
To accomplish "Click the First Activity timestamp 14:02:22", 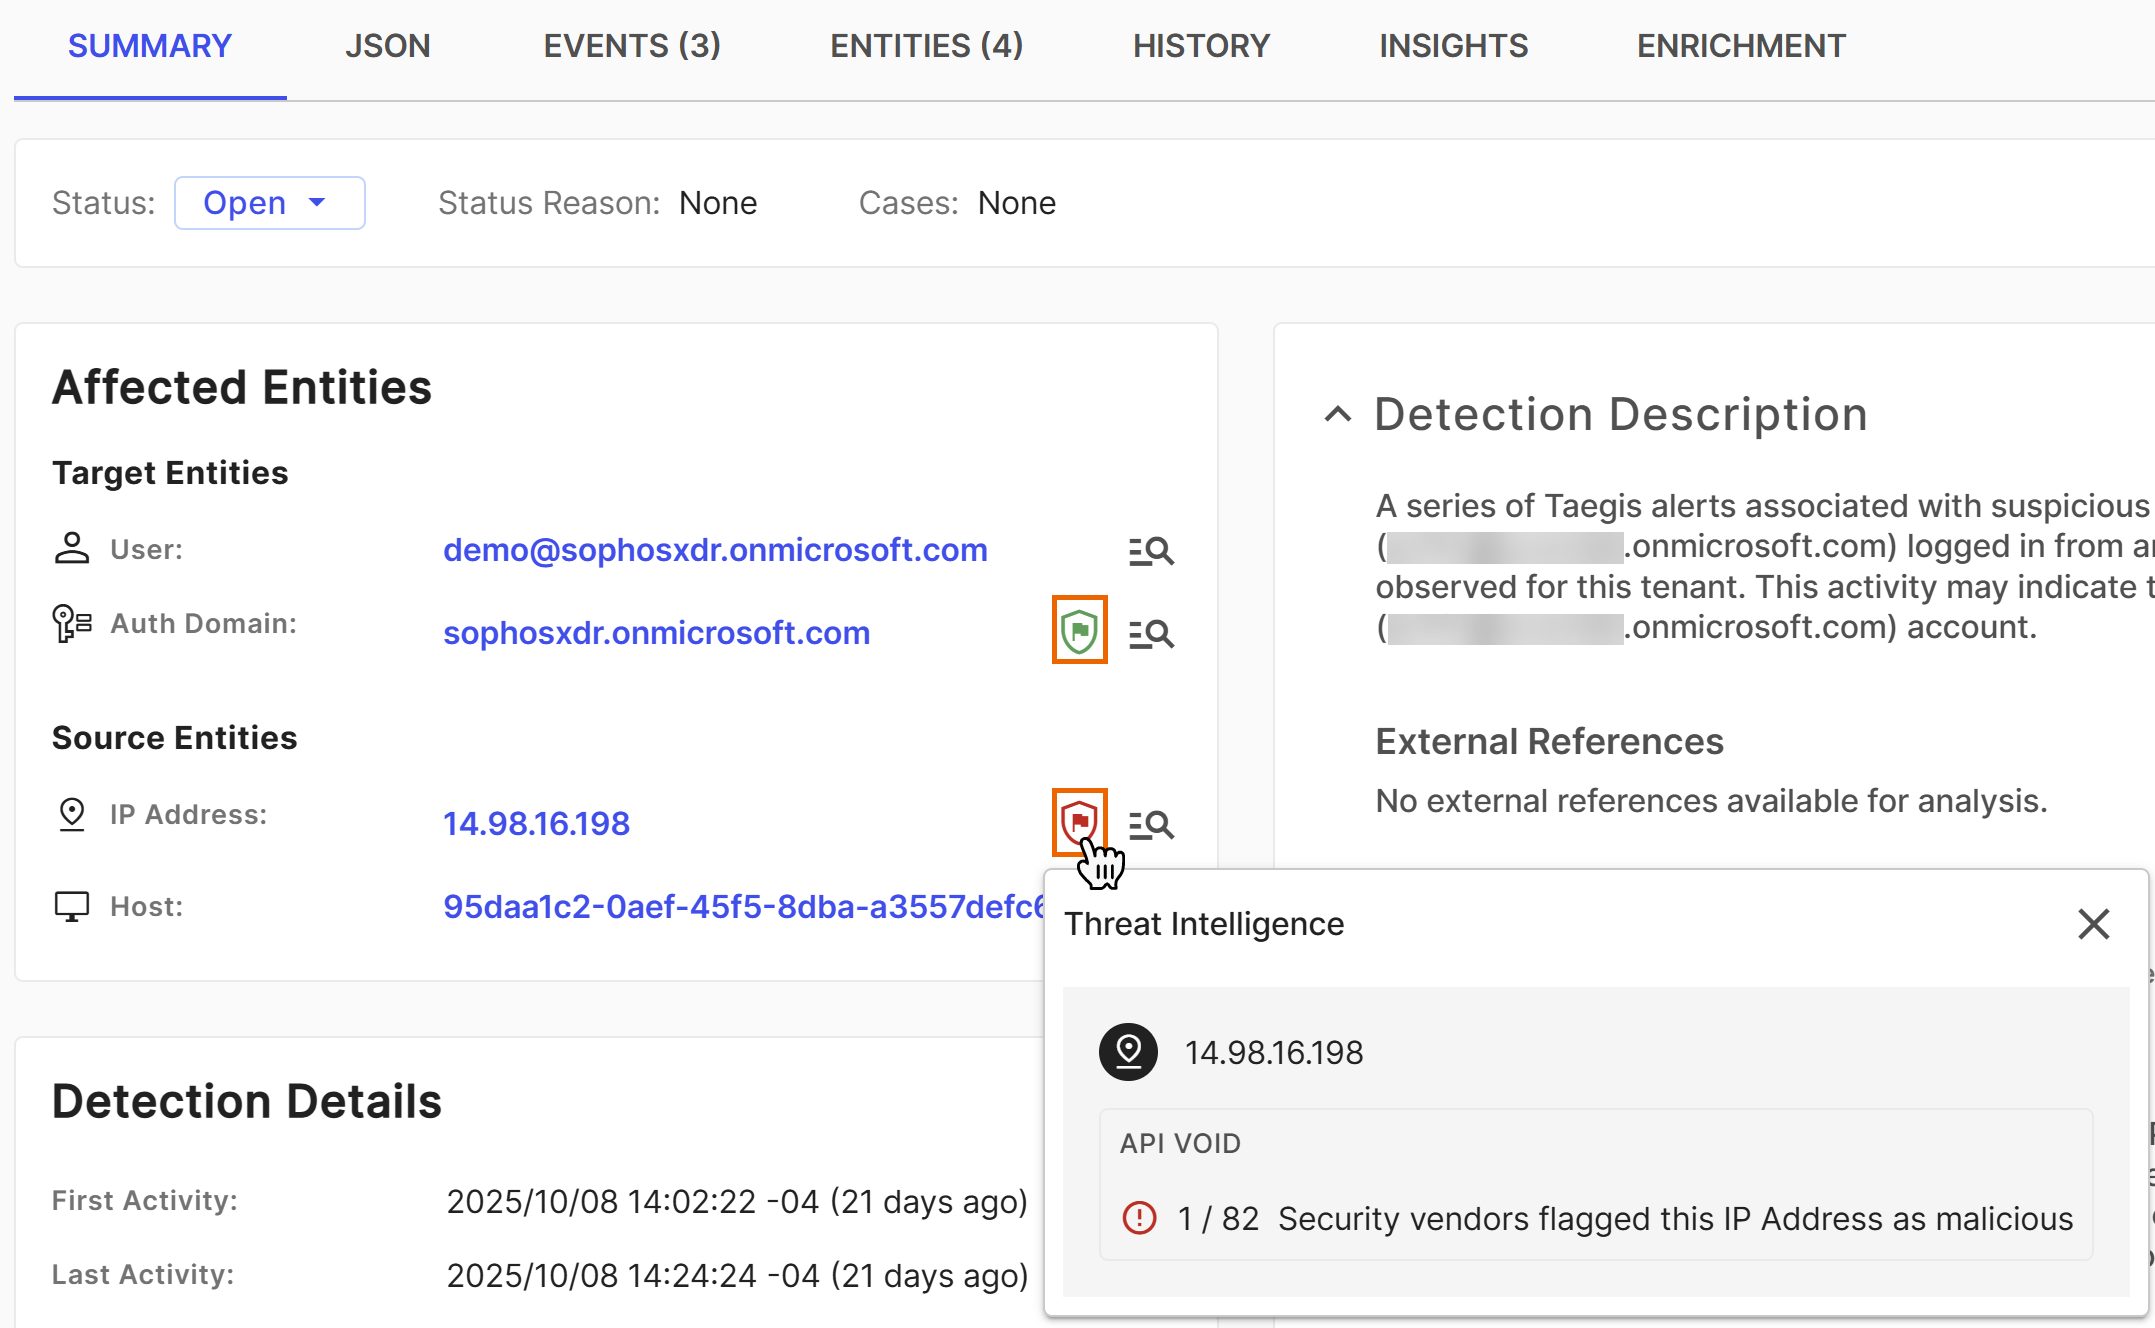I will click(737, 1201).
